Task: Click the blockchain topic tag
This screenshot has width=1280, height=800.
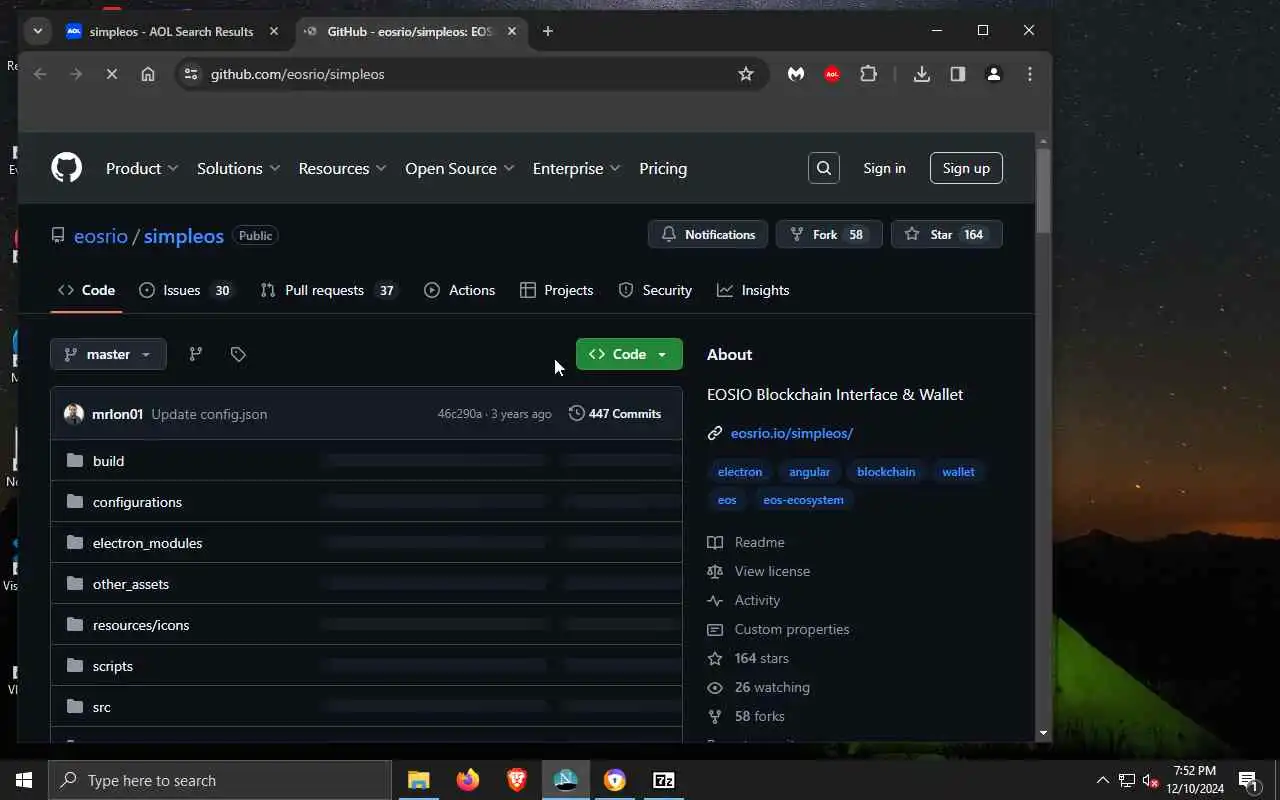Action: coord(886,472)
